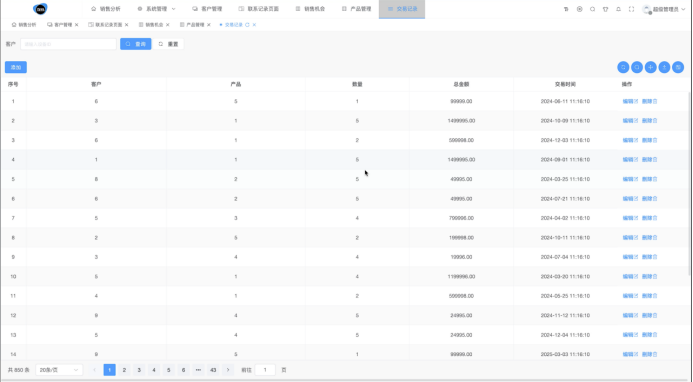Click the blue 查询 search button
Screen dimensions: 693x382
[136, 44]
